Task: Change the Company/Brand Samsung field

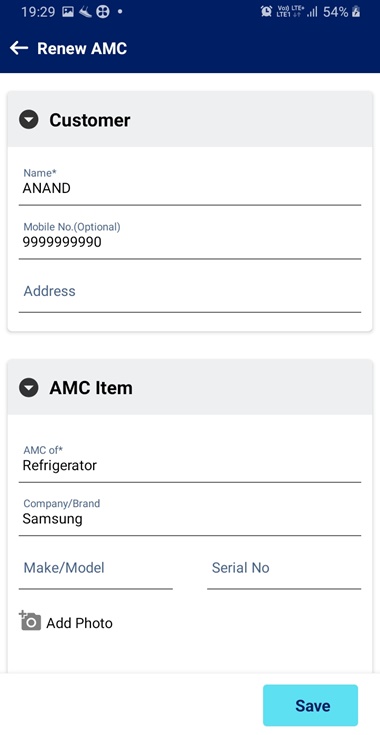Action: 190,517
